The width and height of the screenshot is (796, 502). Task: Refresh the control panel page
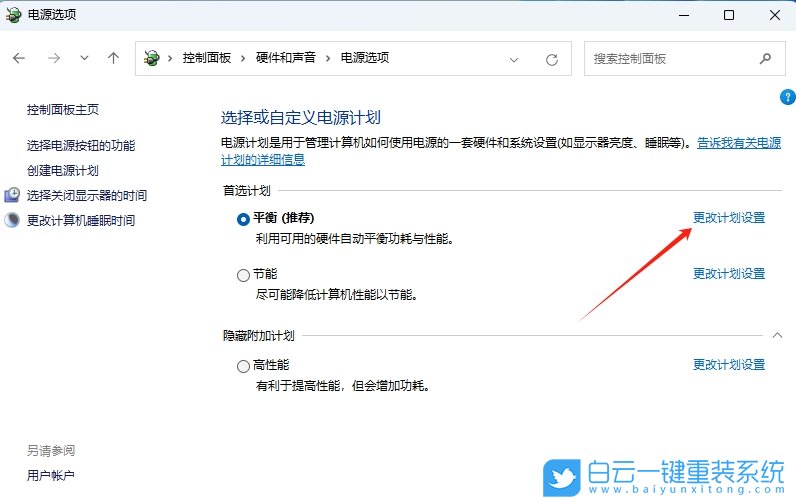[552, 60]
